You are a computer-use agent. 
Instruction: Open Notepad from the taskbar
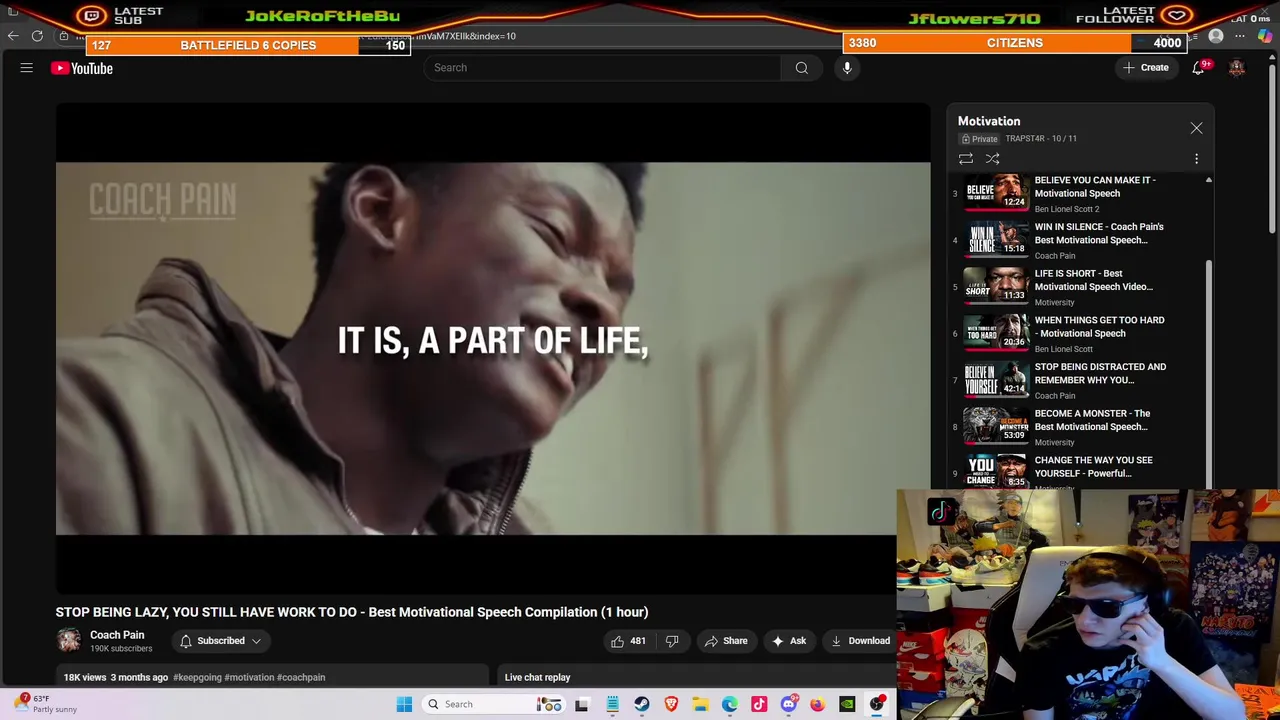(x=612, y=704)
